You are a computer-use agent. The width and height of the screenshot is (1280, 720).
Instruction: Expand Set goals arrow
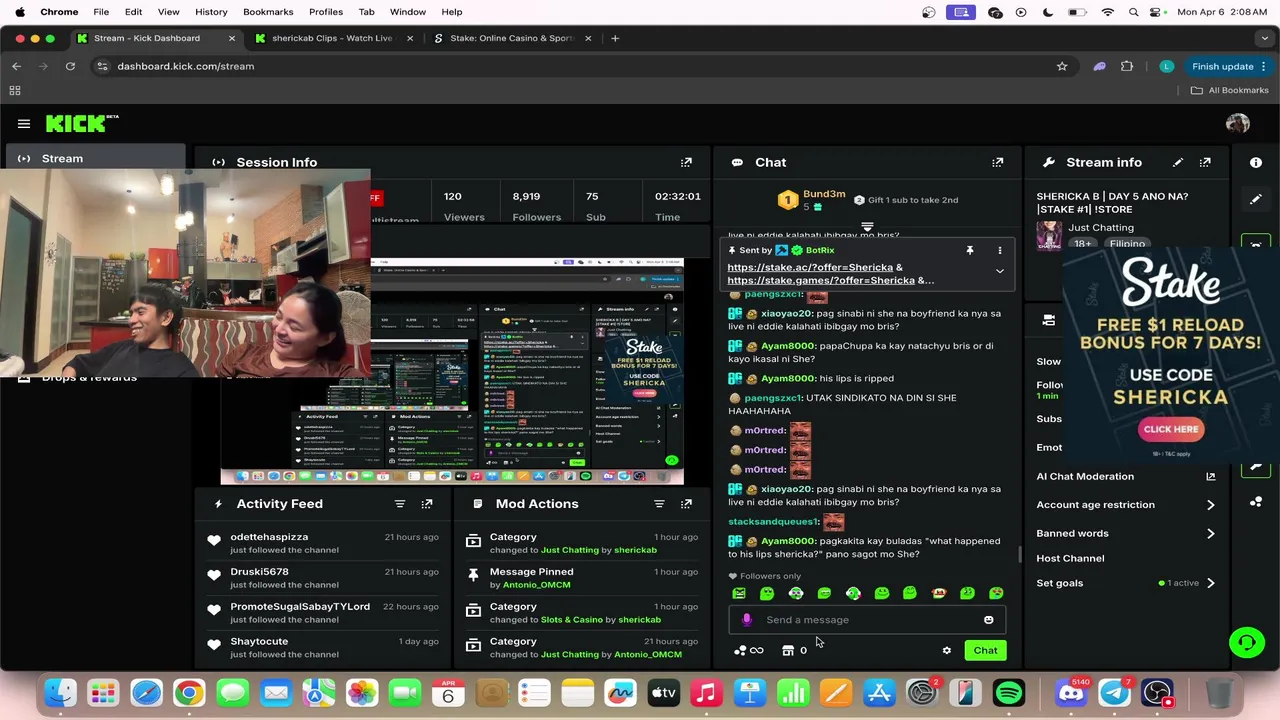pos(1210,583)
